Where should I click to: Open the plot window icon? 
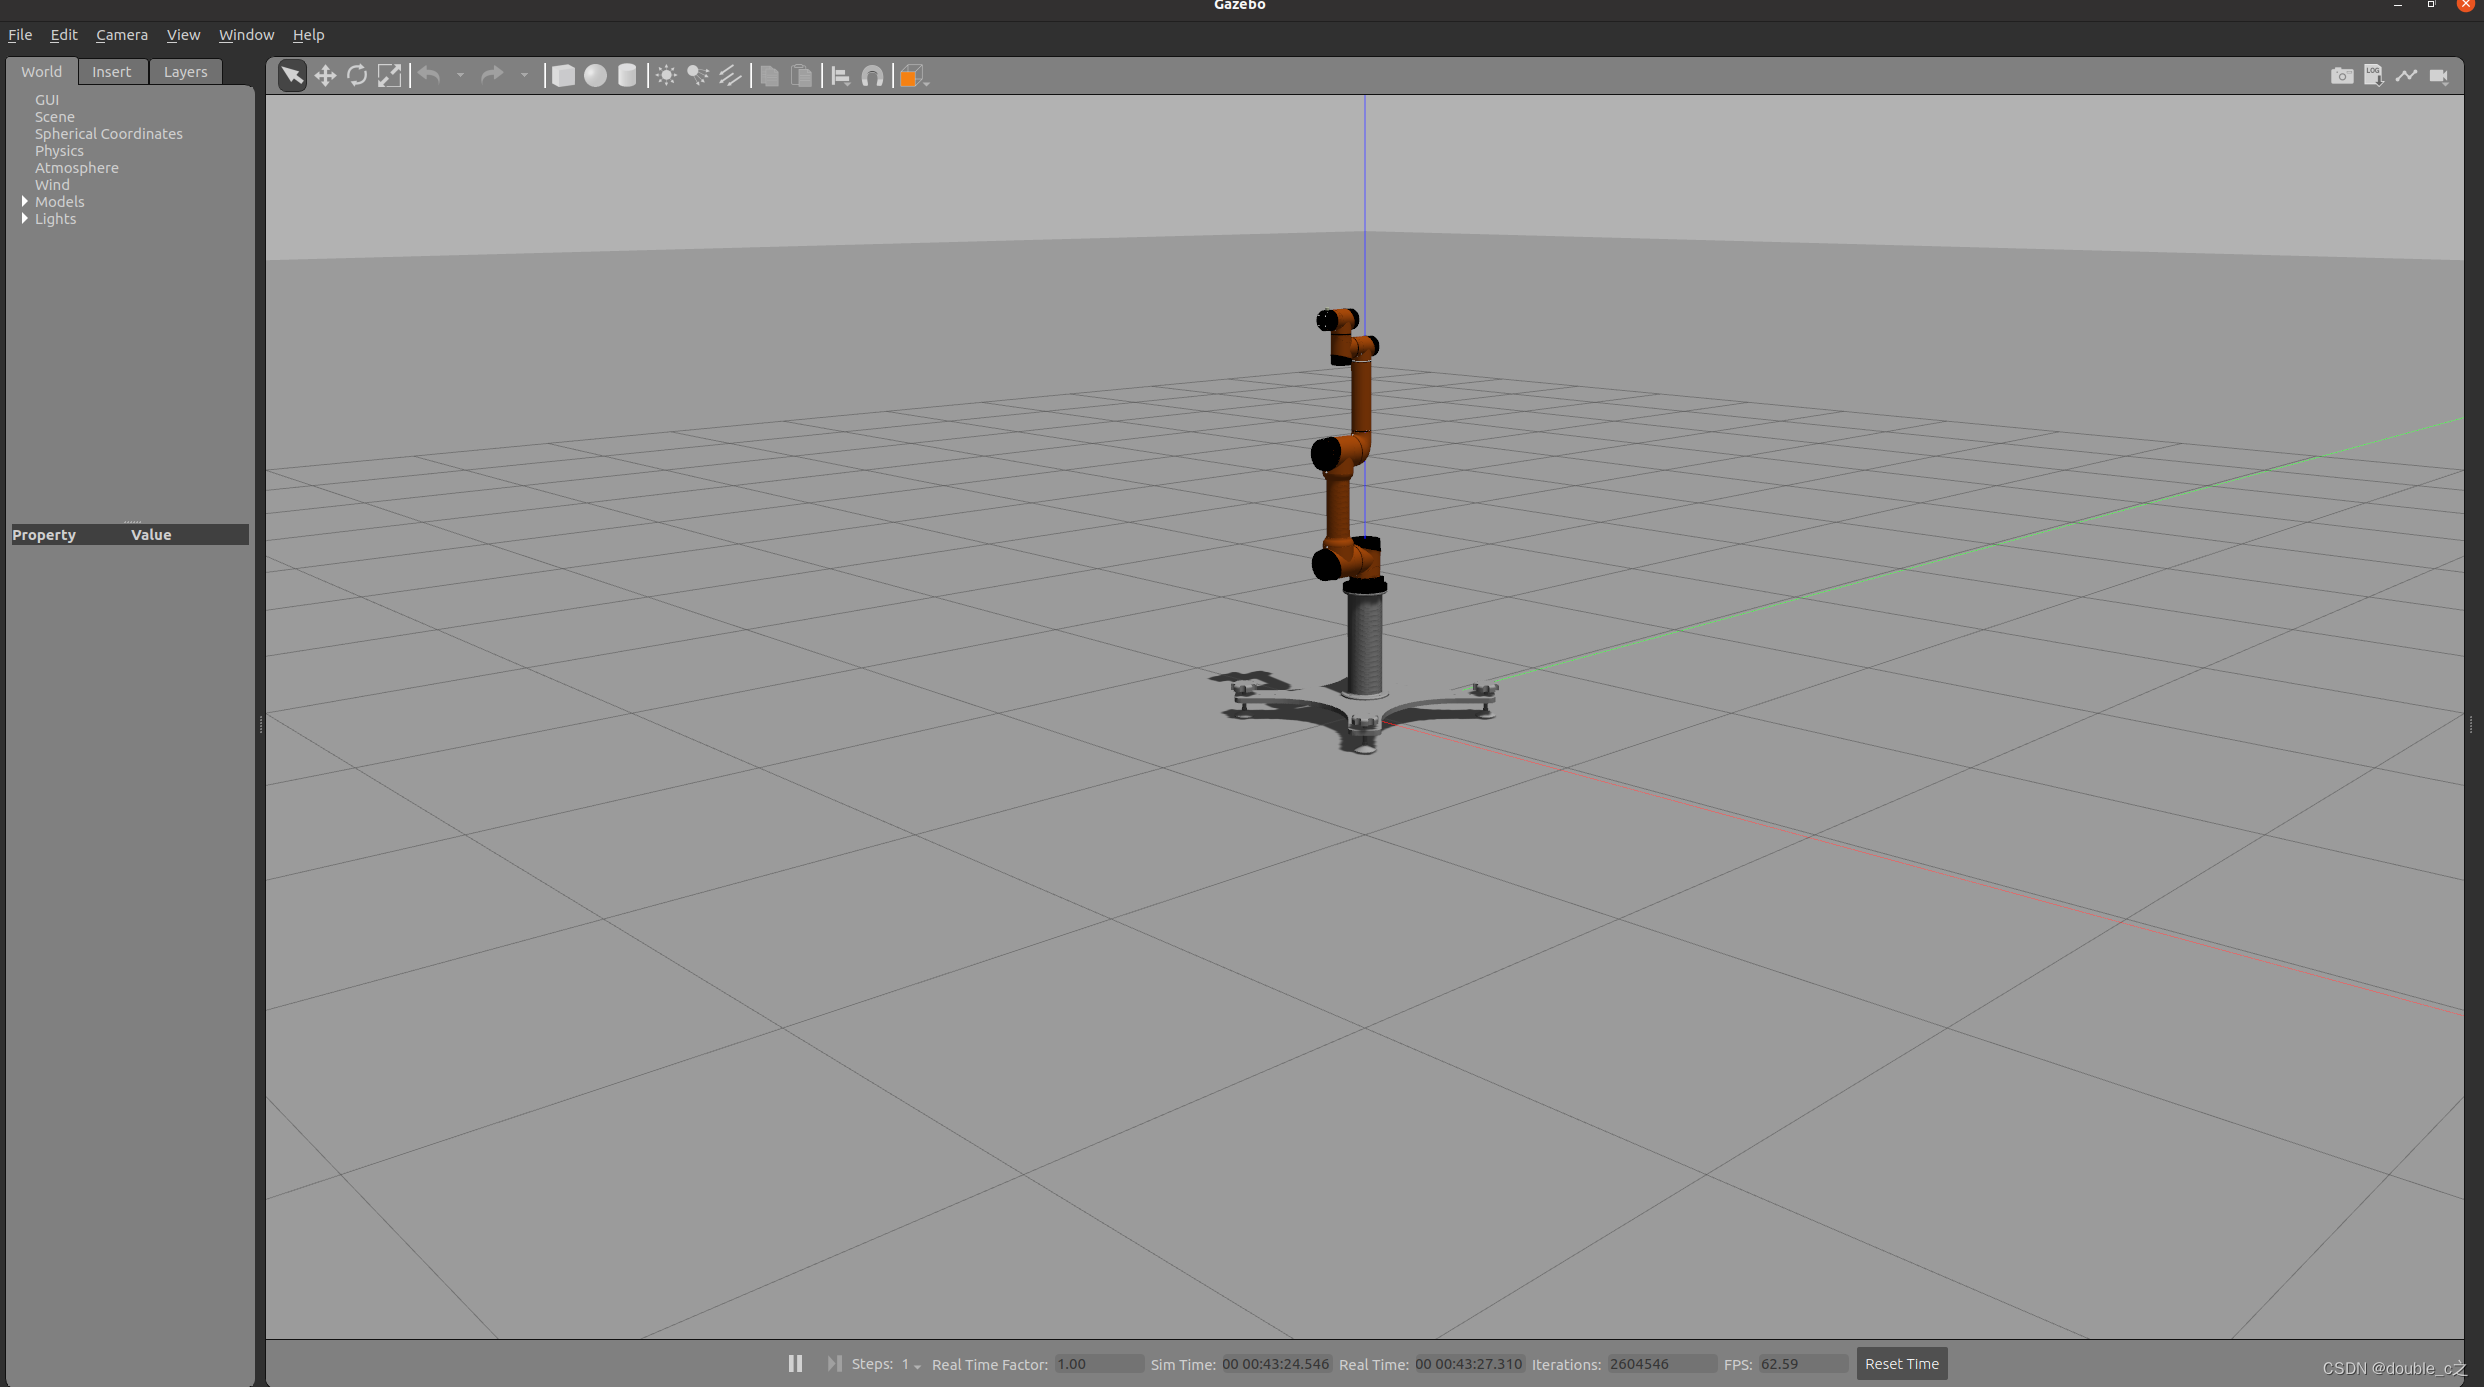pyautogui.click(x=2406, y=76)
